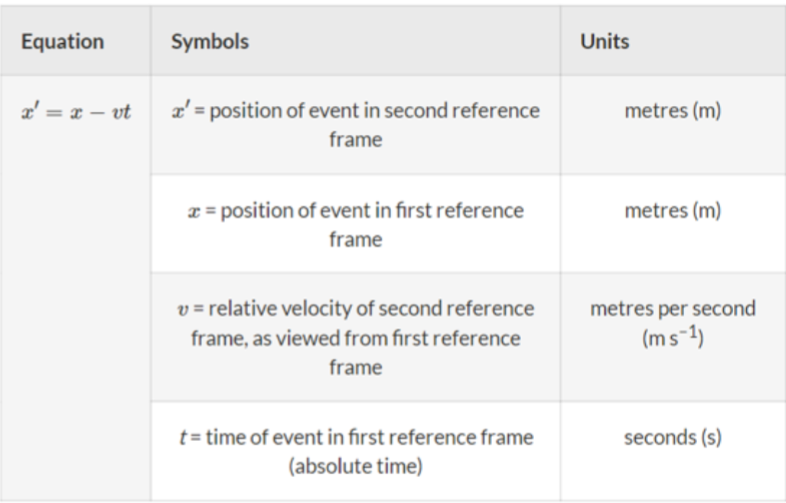Click the vt term in the equation

pos(121,111)
